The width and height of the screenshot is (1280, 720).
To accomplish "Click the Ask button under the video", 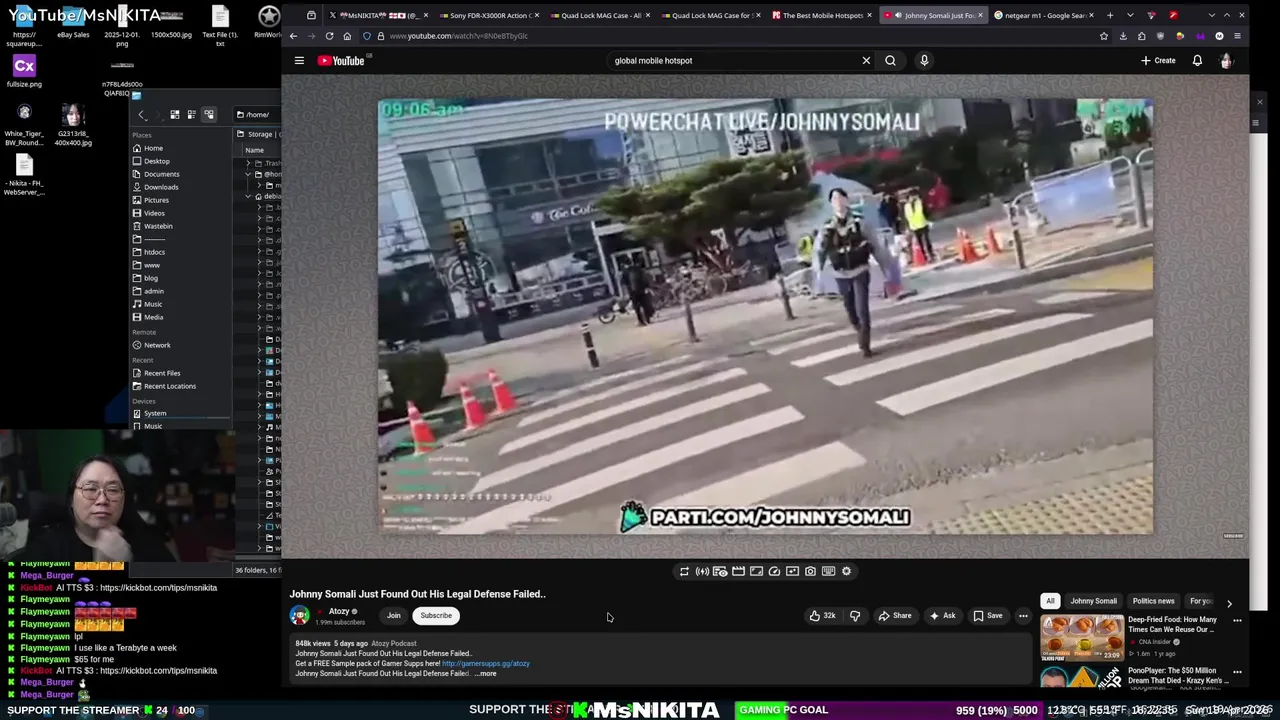I will (x=942, y=616).
